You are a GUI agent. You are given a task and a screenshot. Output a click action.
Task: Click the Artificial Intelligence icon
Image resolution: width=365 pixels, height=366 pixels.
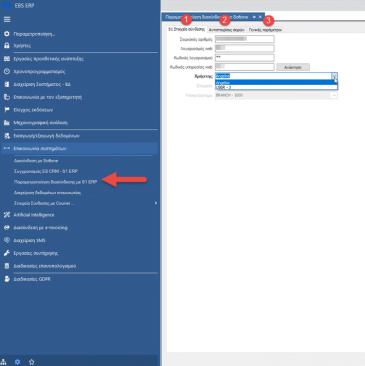[7, 215]
